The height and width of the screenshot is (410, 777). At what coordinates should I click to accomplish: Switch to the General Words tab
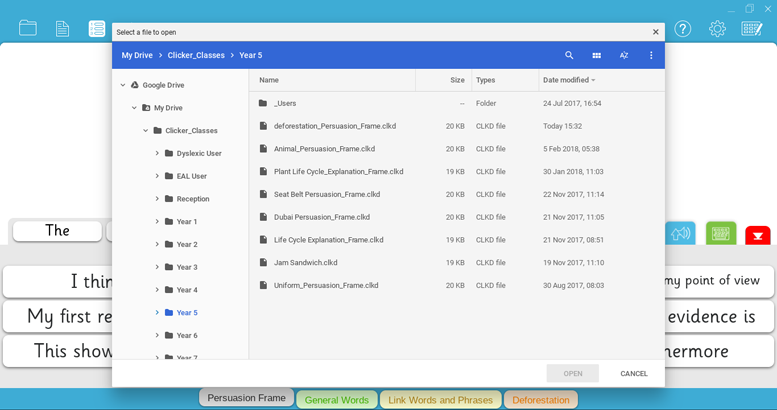click(337, 400)
